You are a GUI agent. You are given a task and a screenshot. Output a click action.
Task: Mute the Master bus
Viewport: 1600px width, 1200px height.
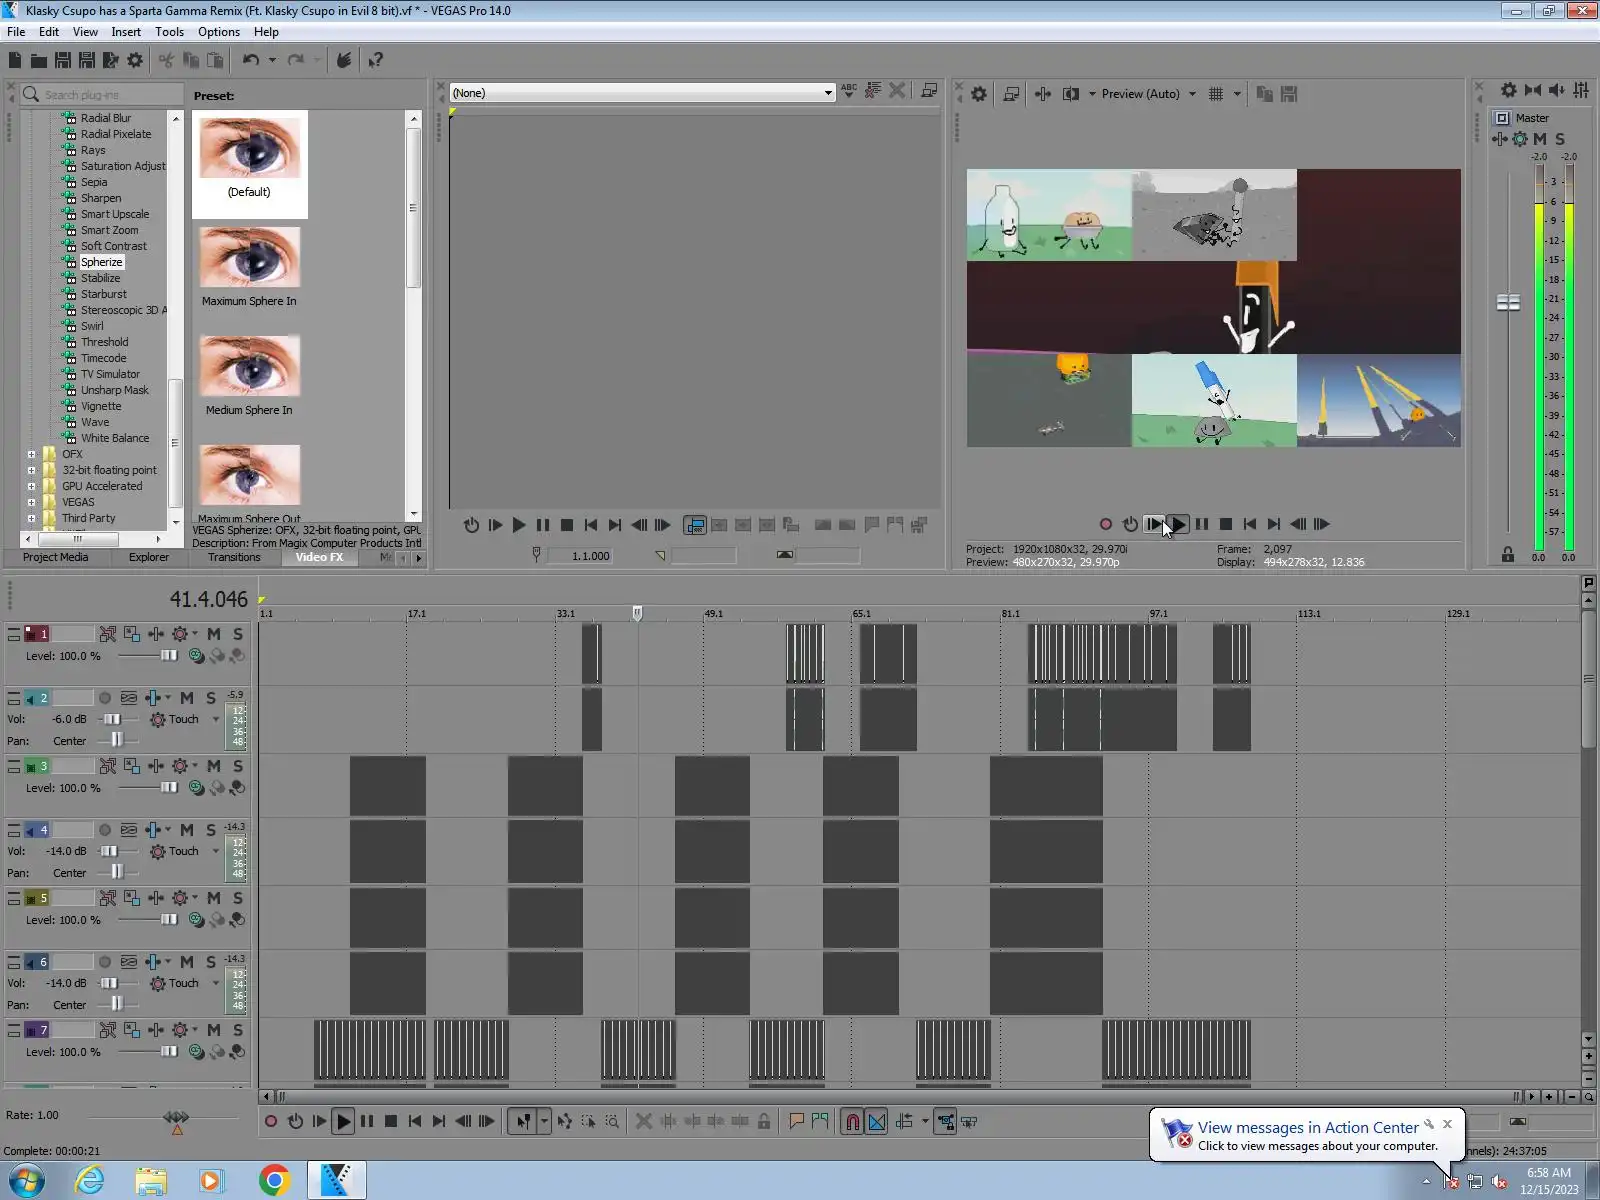point(1540,139)
